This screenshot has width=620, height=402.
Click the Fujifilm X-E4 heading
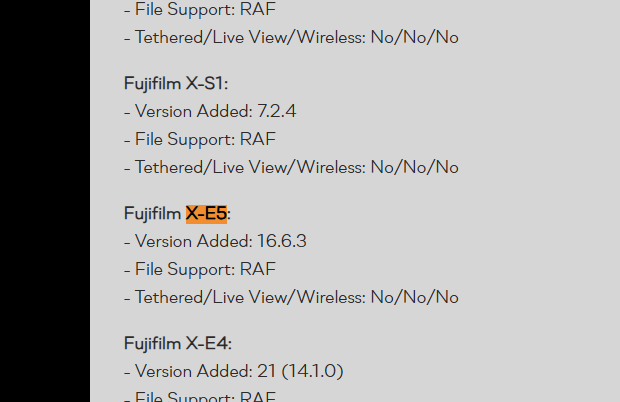point(177,343)
